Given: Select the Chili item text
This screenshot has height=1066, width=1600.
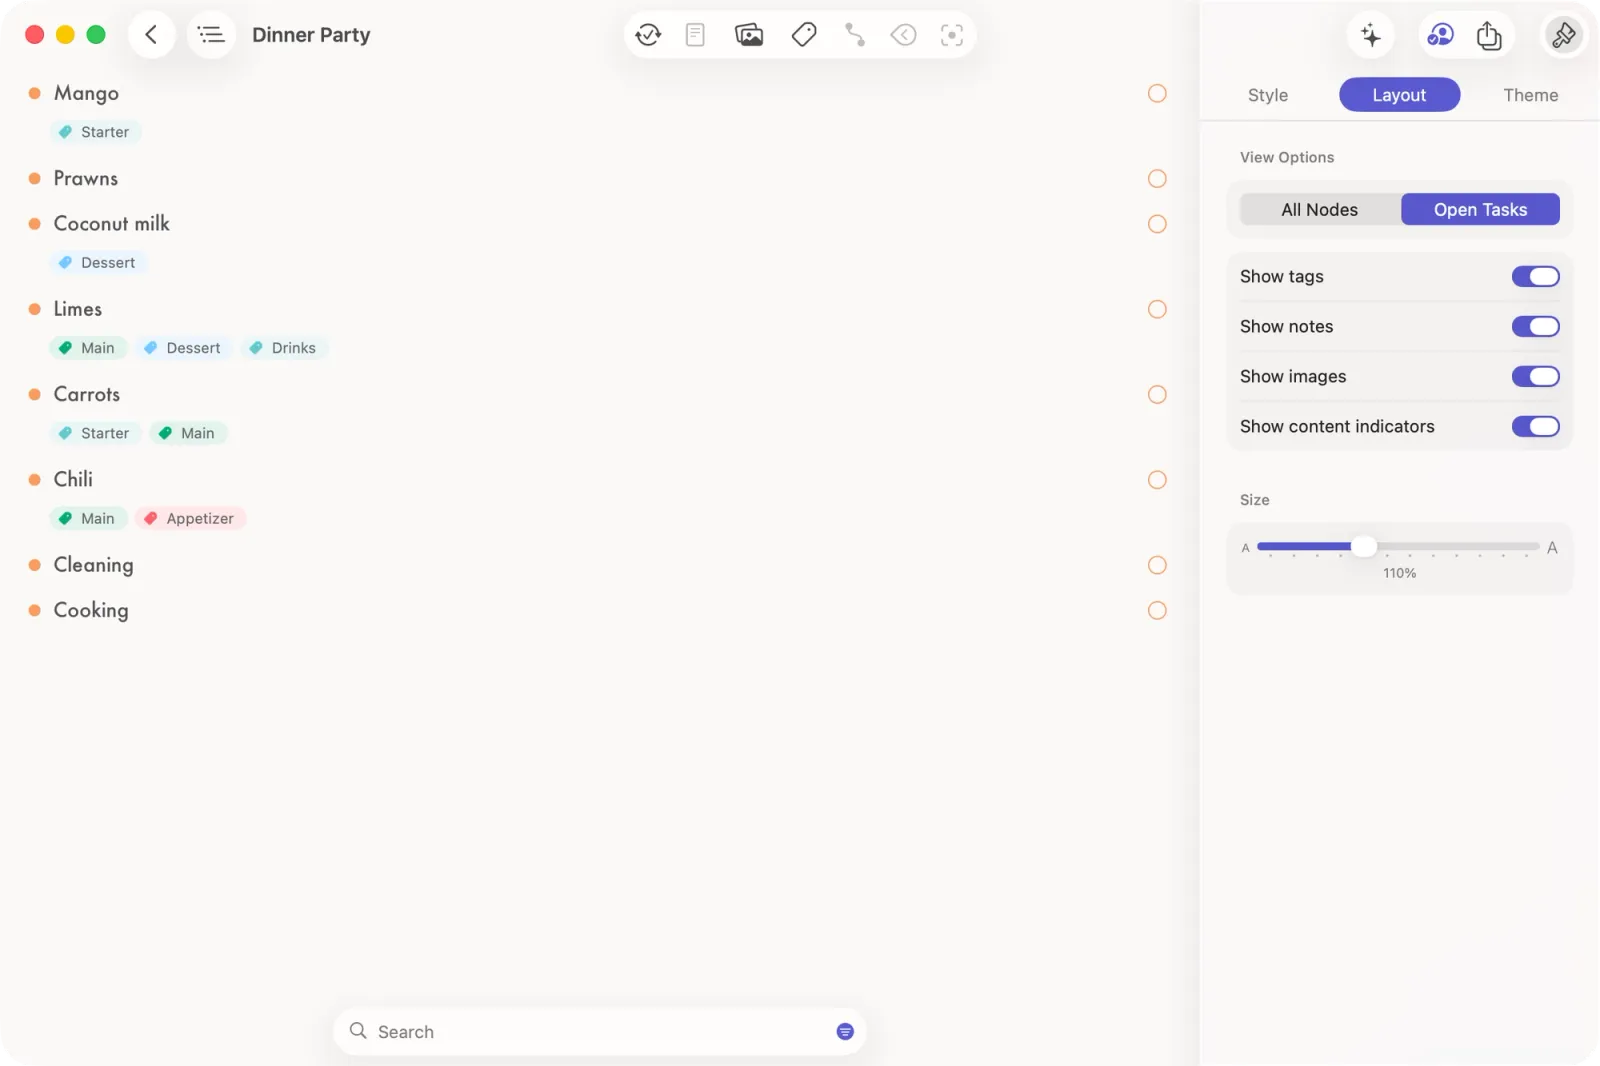Looking at the screenshot, I should coord(73,479).
